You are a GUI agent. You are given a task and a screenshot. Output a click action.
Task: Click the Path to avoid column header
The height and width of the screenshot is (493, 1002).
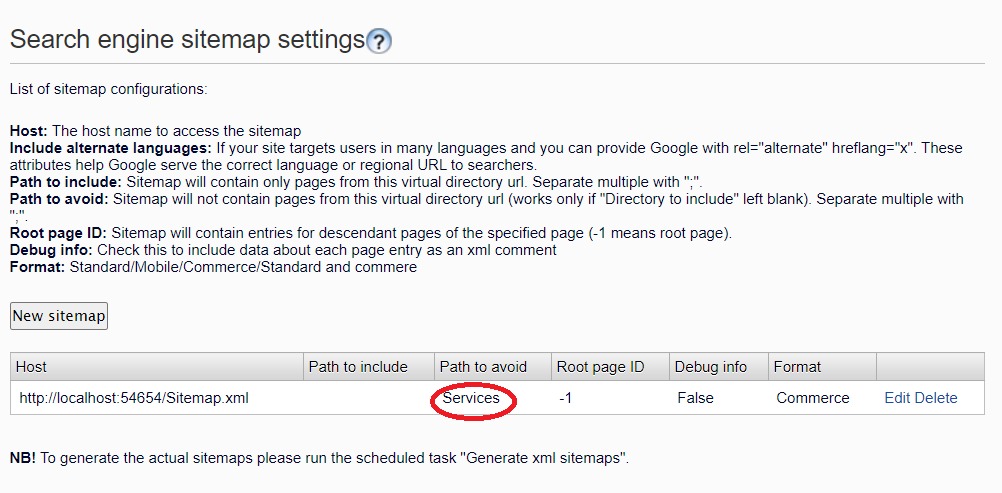(483, 367)
